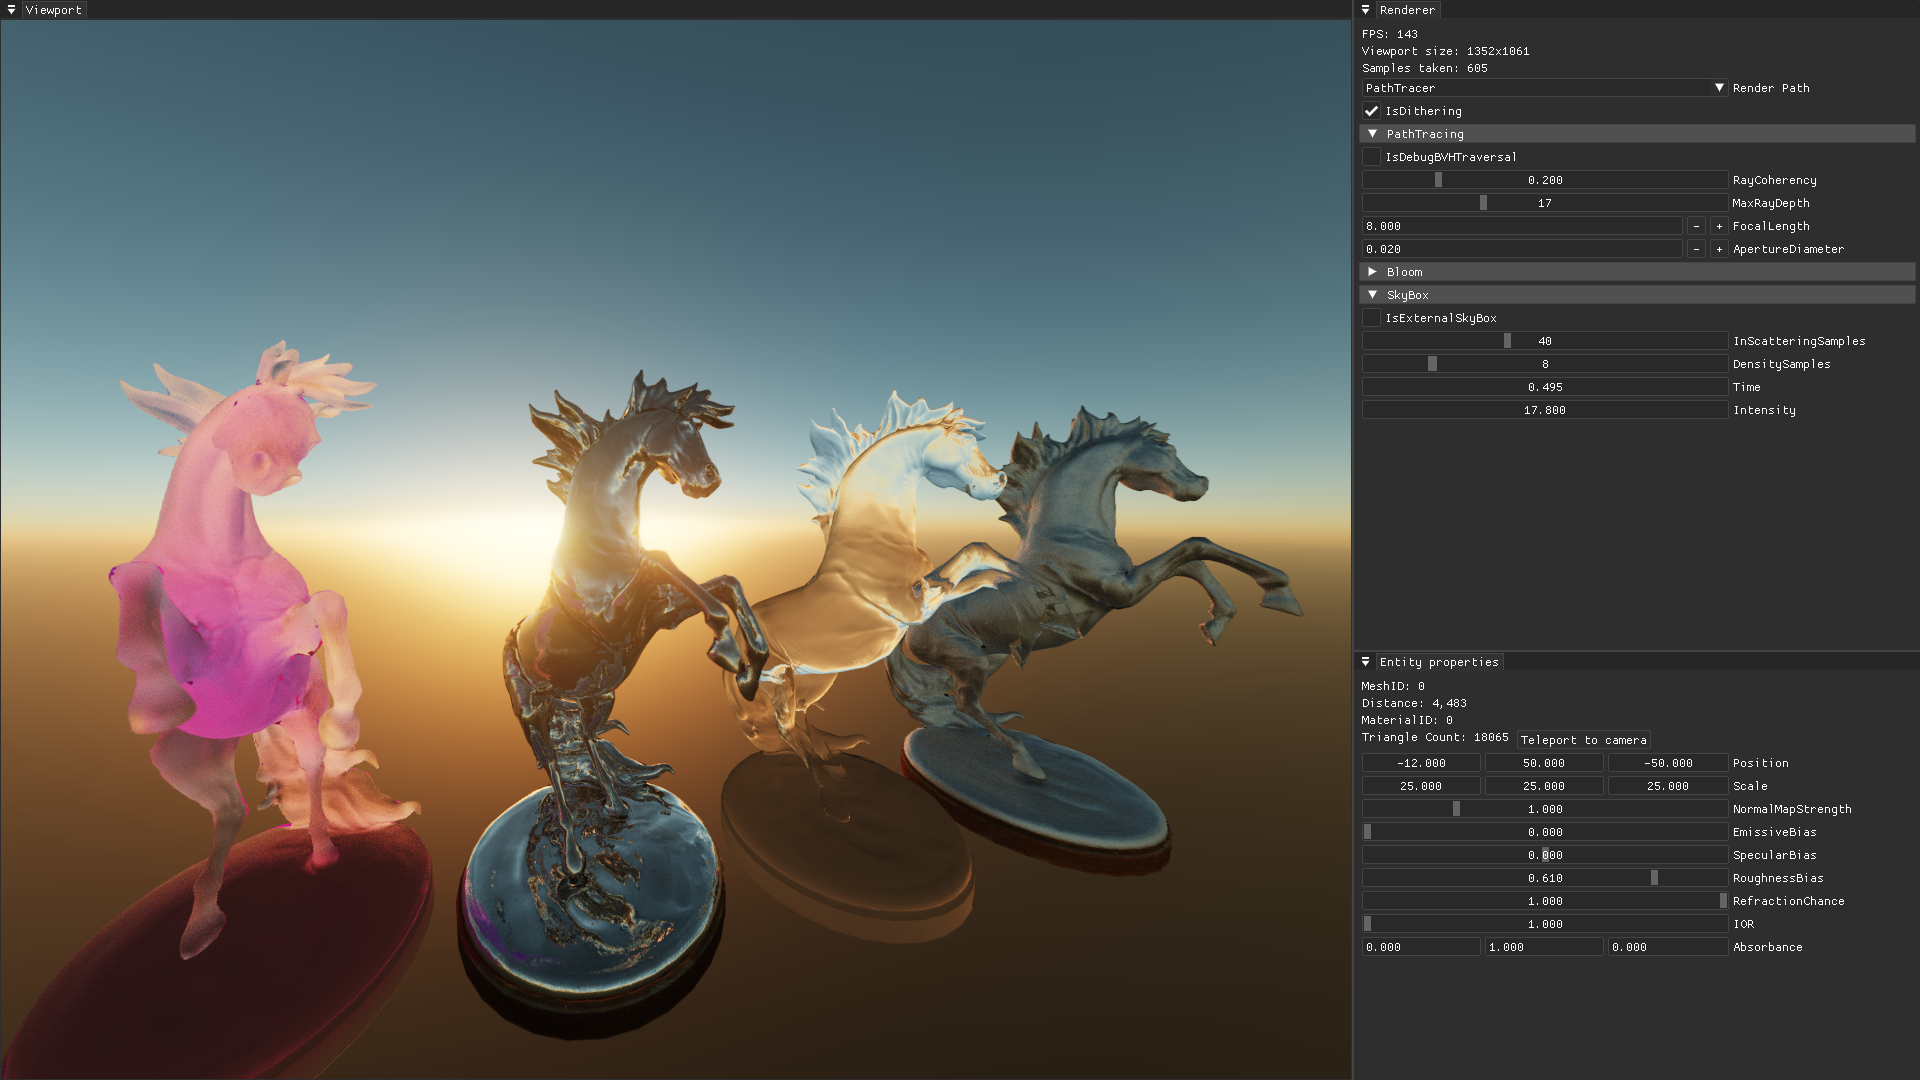
Task: Decrease ApertureDiameter with minus button
Action: [1696, 249]
